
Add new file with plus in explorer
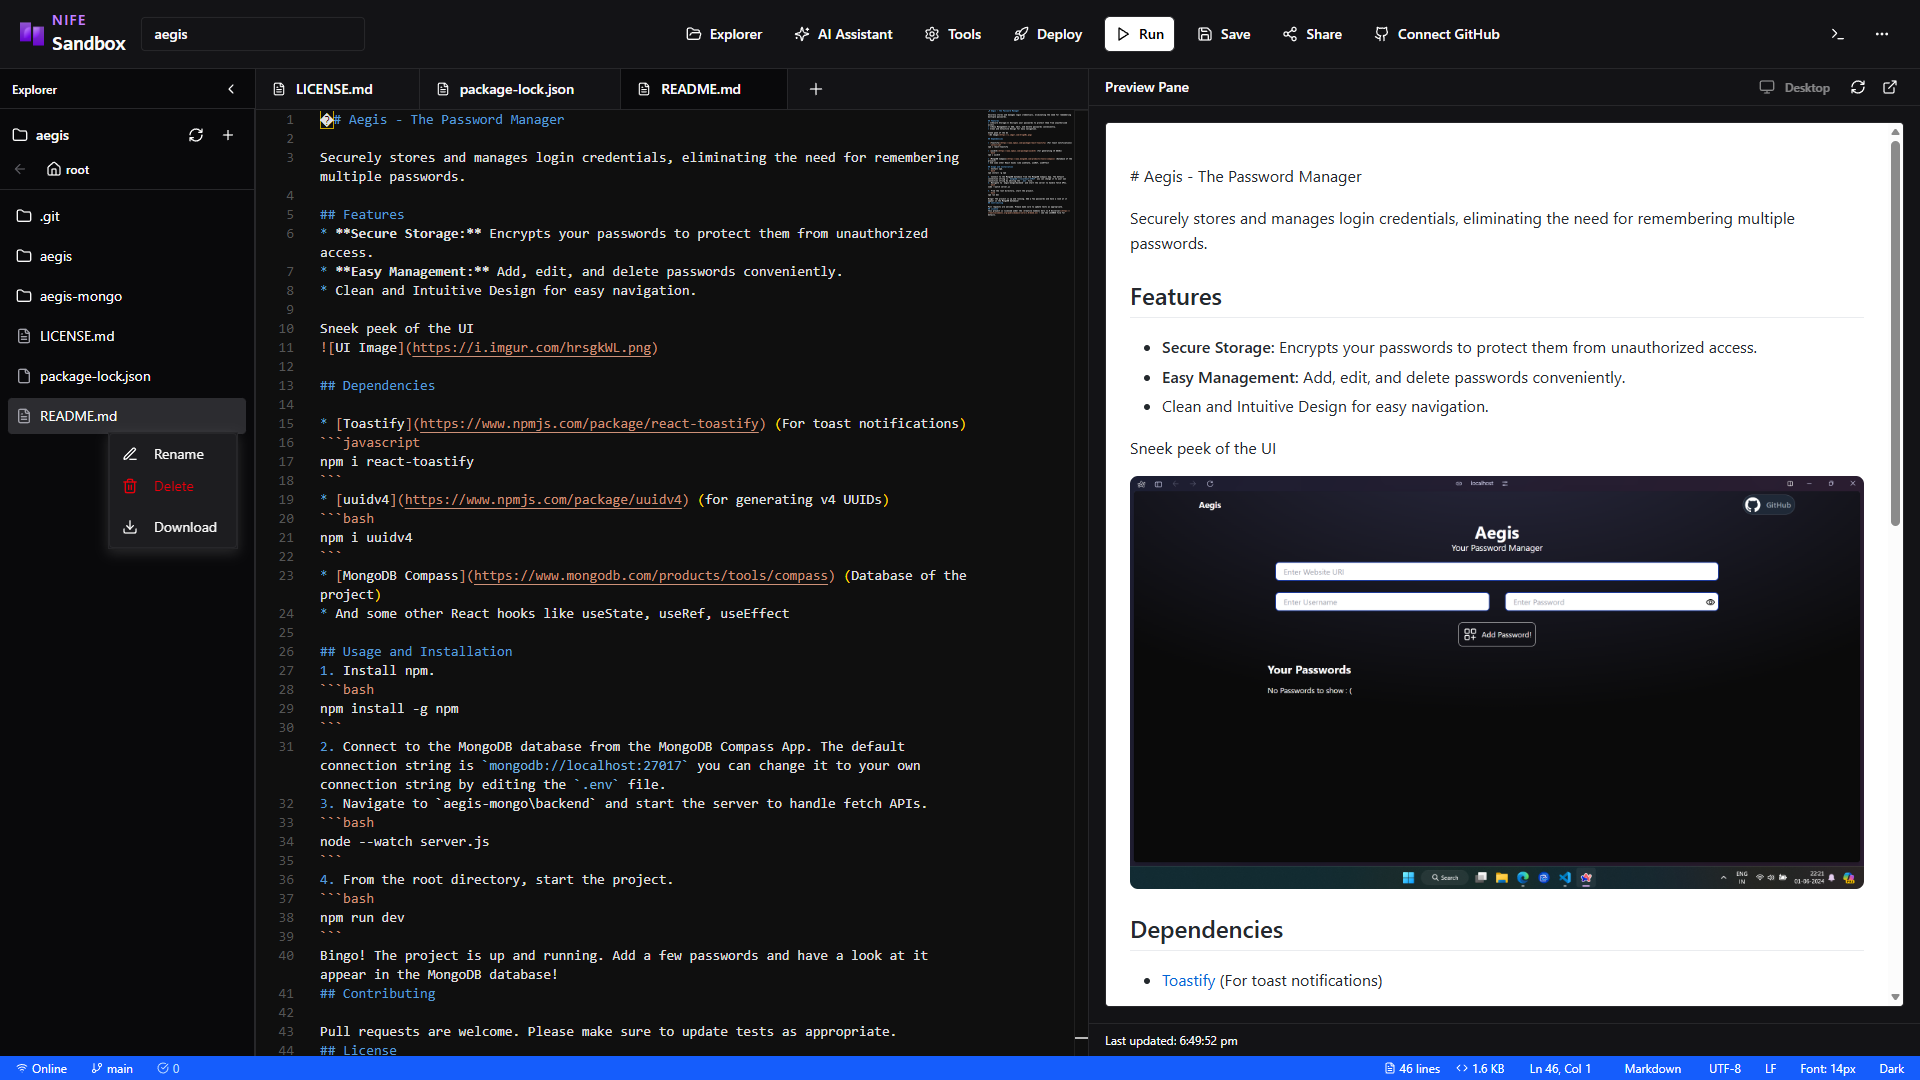pyautogui.click(x=228, y=135)
